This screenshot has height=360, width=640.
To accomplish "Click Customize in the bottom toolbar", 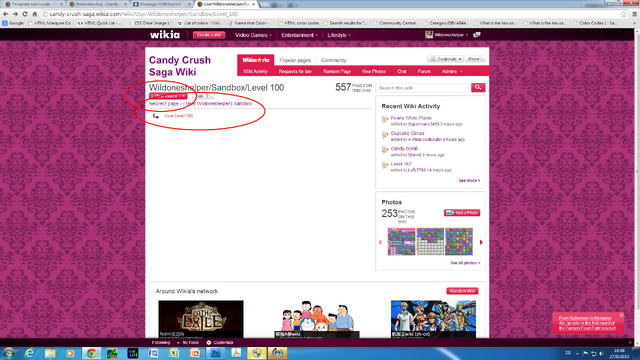I will (220, 342).
